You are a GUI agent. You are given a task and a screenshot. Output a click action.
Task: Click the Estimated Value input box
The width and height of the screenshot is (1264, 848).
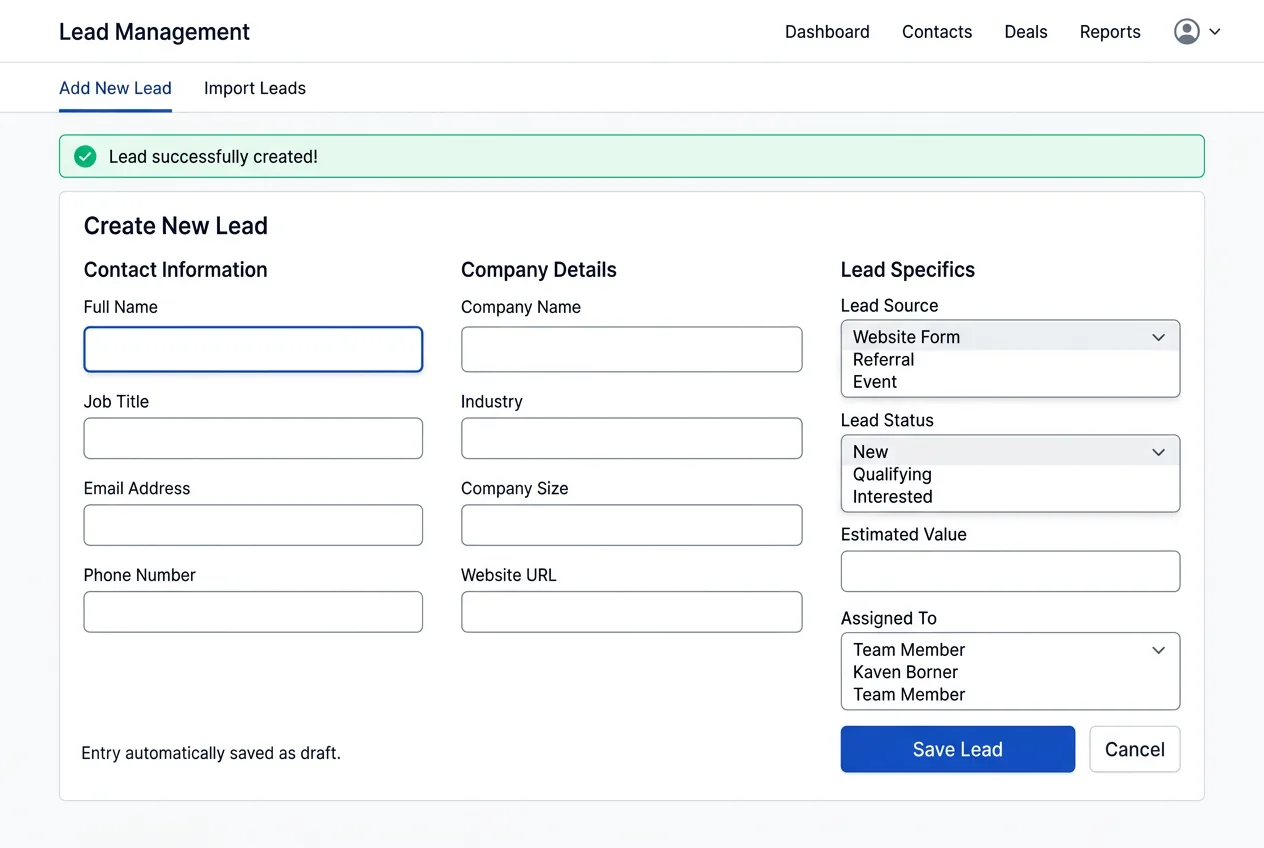coord(1010,571)
